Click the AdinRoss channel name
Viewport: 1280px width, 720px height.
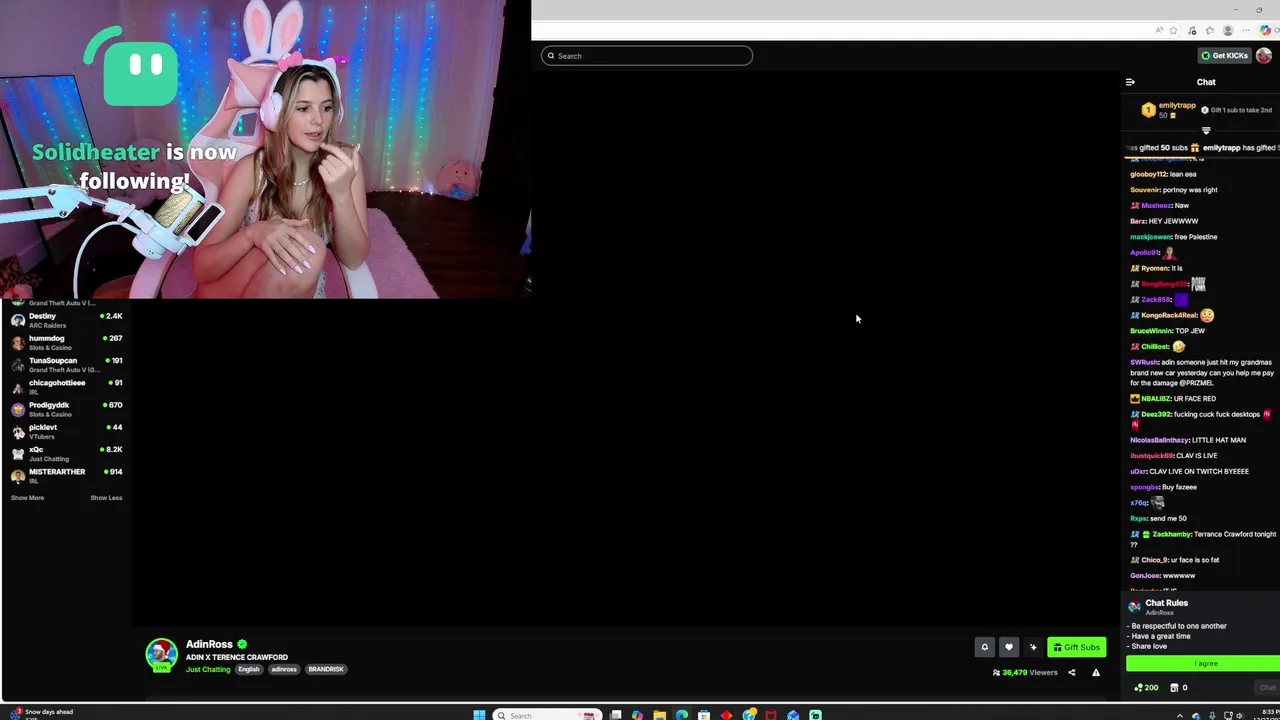tap(209, 645)
